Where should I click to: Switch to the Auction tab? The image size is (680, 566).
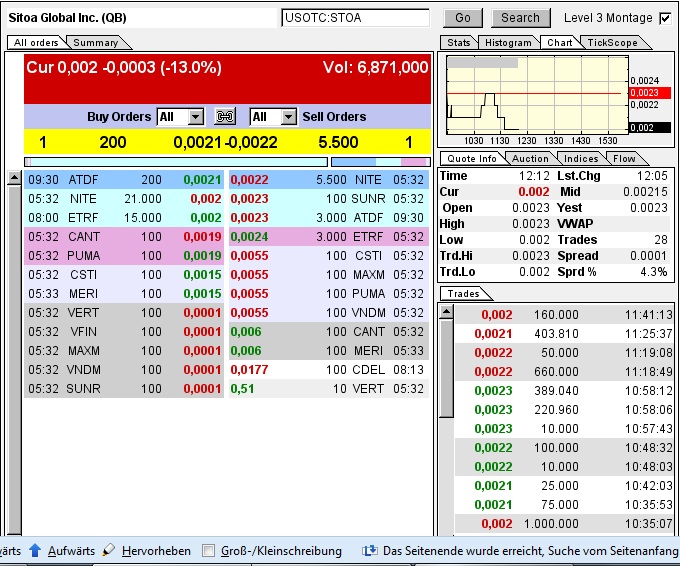coord(530,159)
